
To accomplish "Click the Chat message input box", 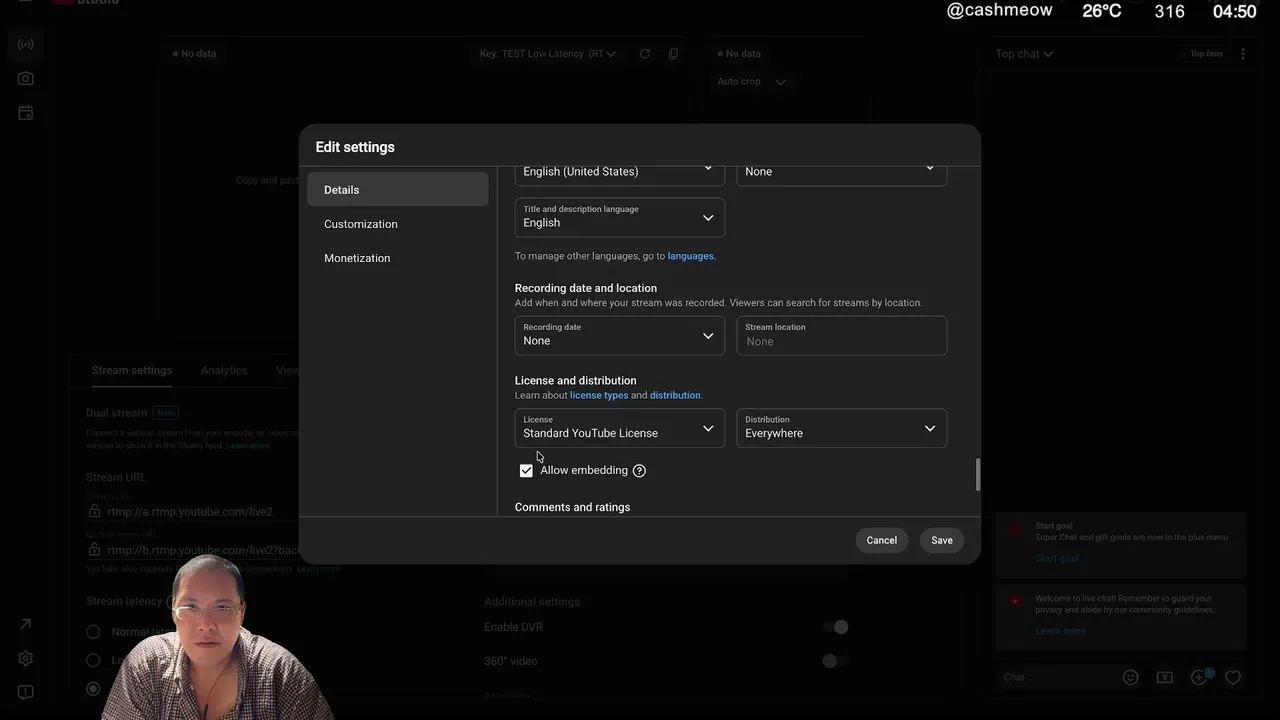I will (1056, 677).
